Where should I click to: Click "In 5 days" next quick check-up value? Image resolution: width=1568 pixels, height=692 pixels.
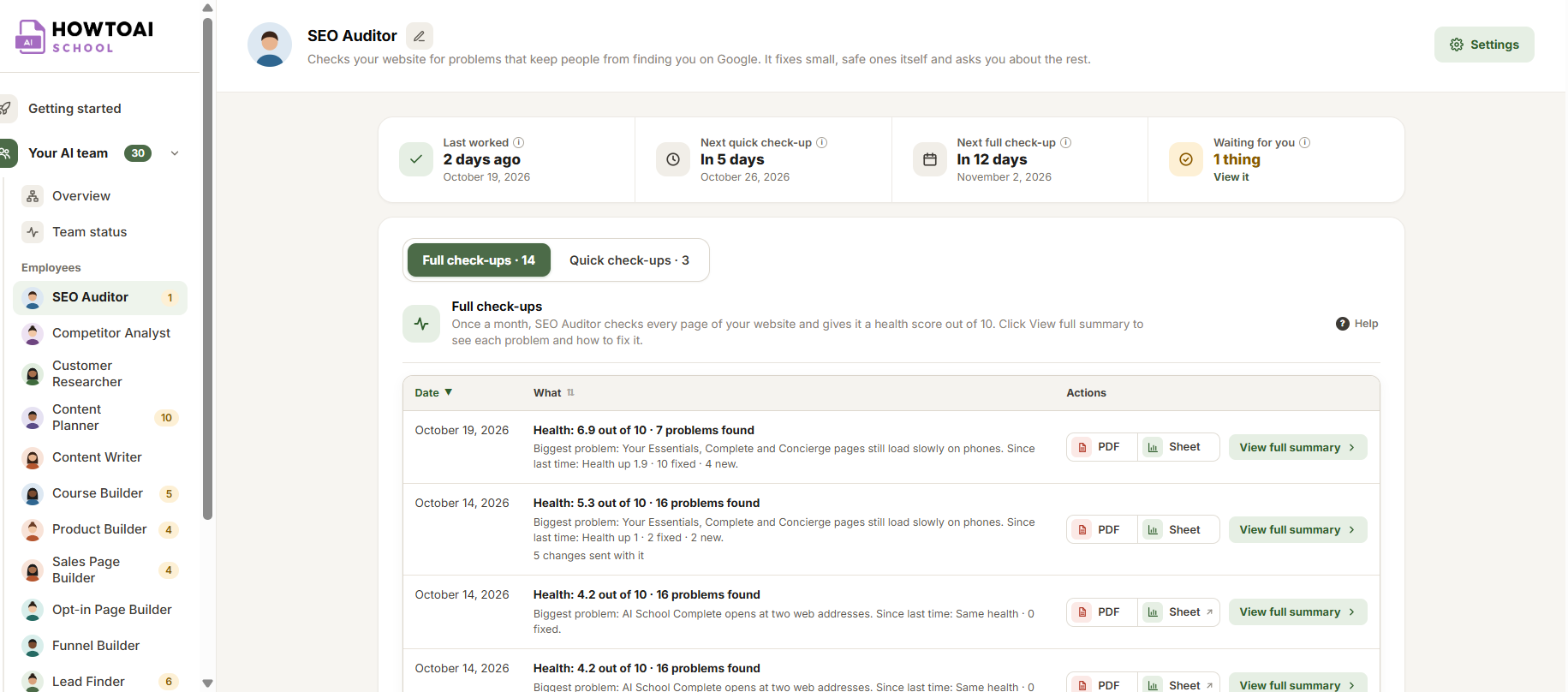click(x=732, y=159)
